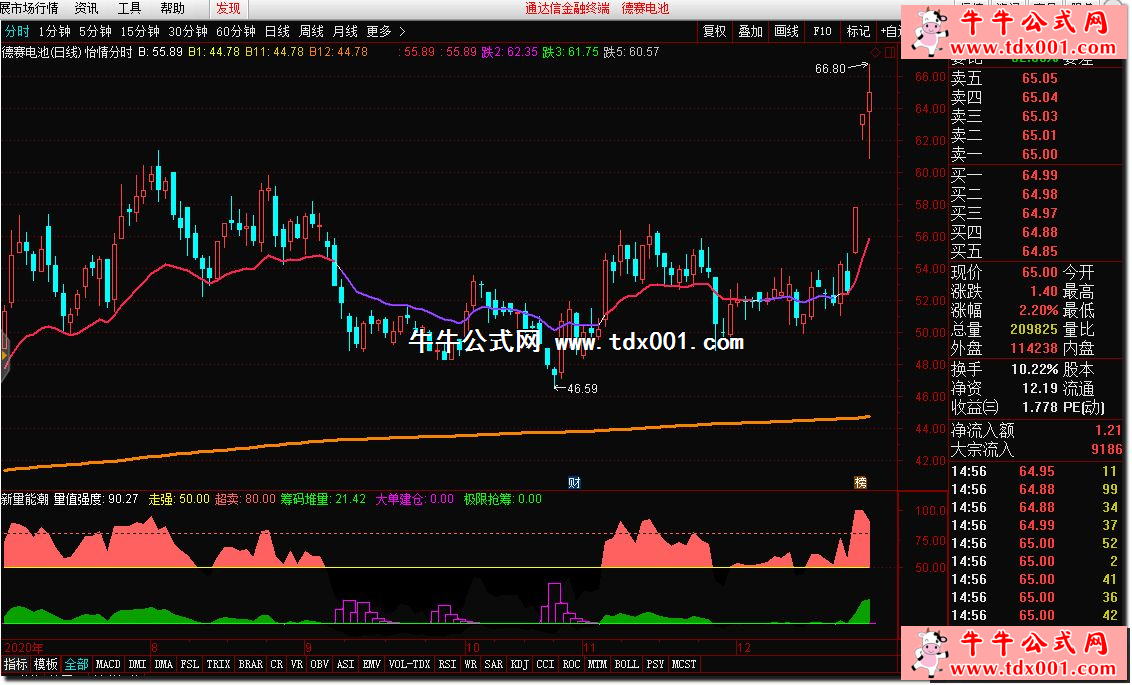Apply the RSI indicator
Viewport: 1132px width, 685px height.
pos(448,664)
